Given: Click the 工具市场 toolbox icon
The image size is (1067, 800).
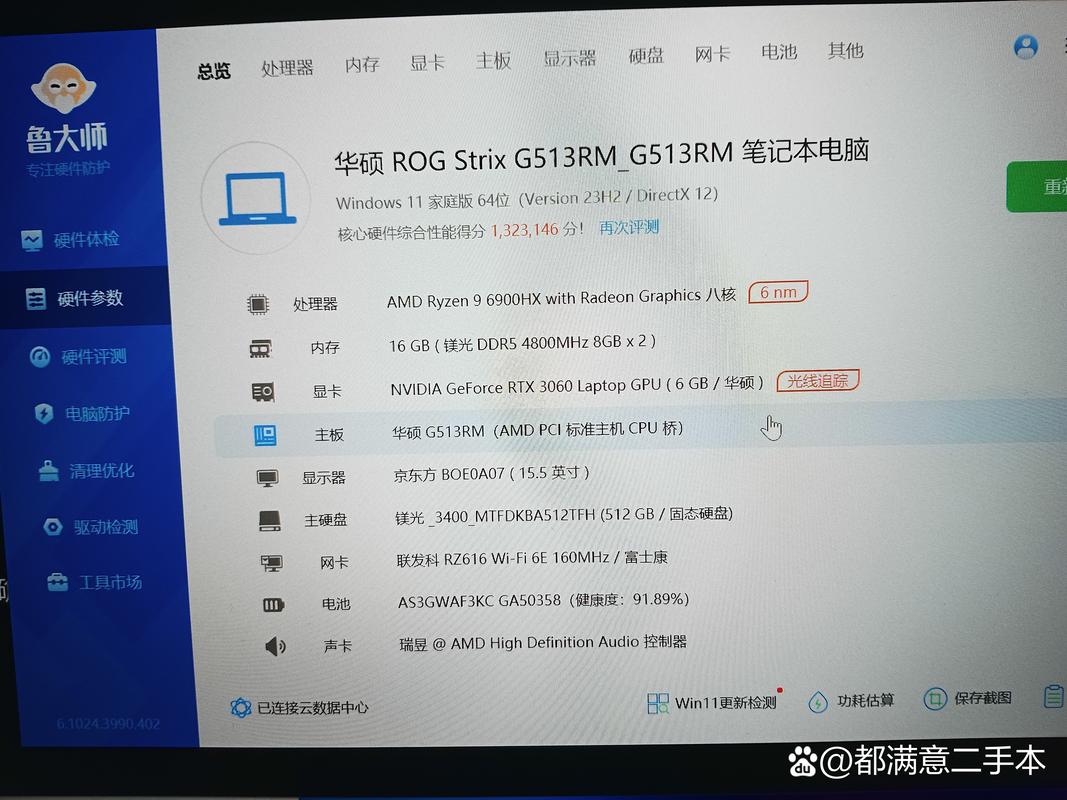Looking at the screenshot, I should coord(57,582).
